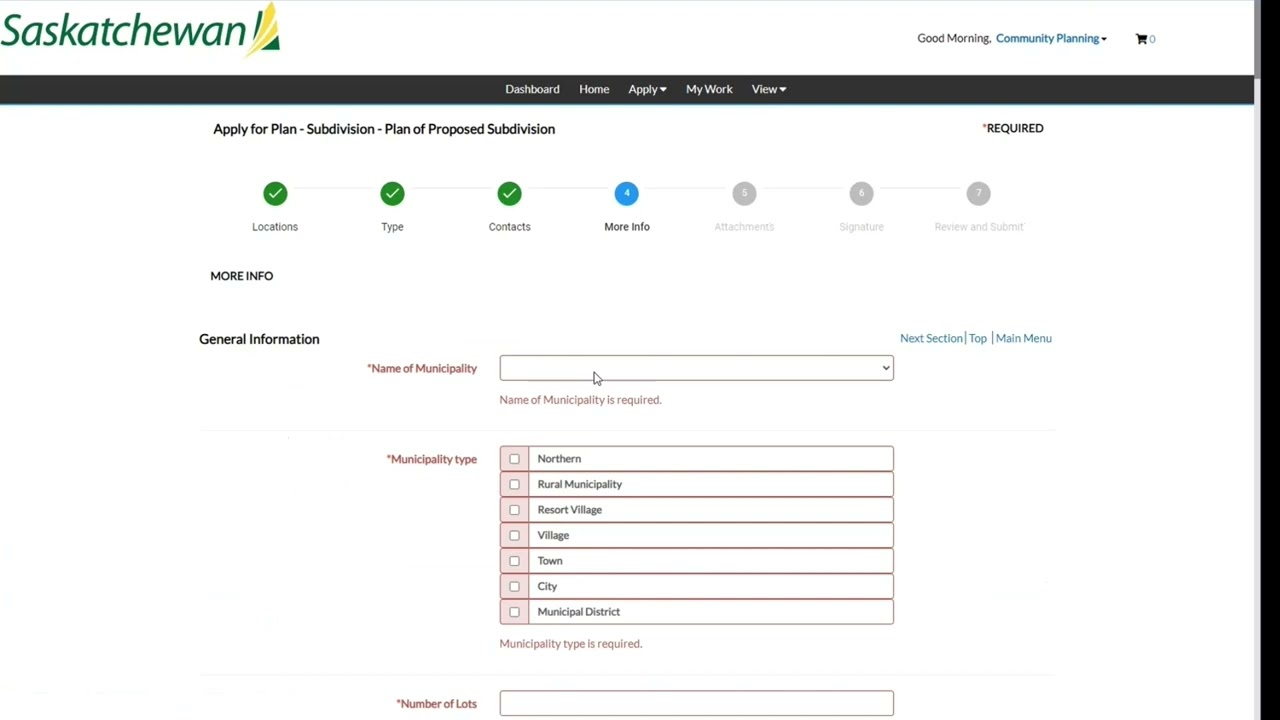
Task: Click the Saskatchewan logo
Action: [140, 31]
